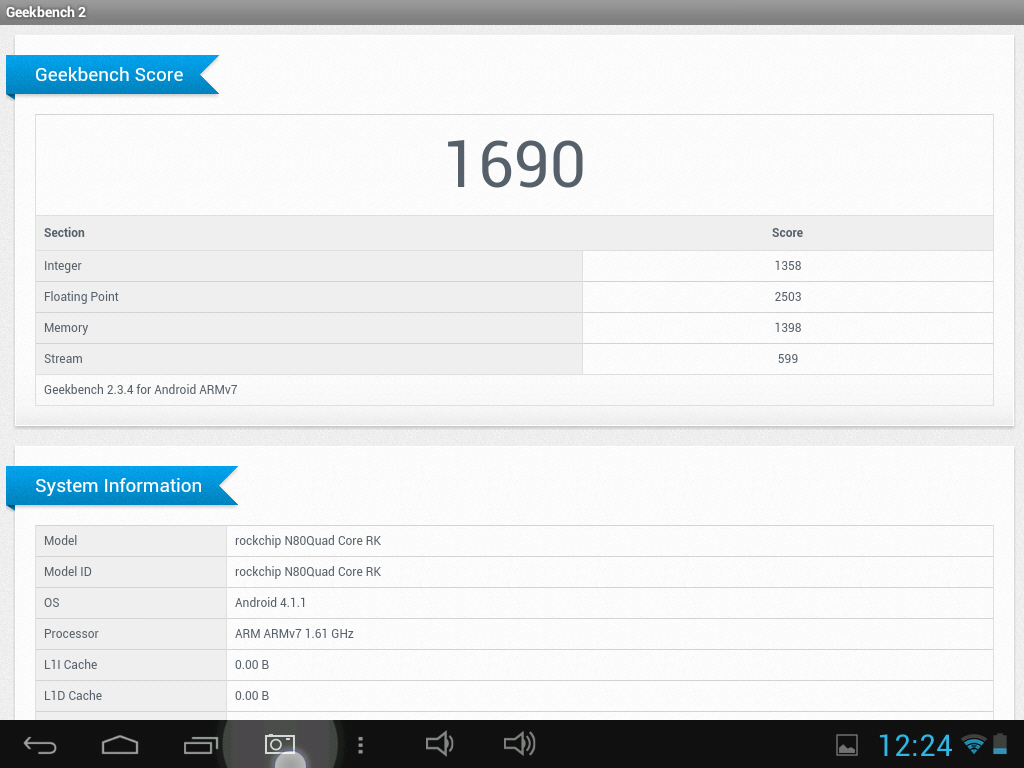1024x768 pixels.
Task: Select the System Information banner
Action: pyautogui.click(x=121, y=485)
